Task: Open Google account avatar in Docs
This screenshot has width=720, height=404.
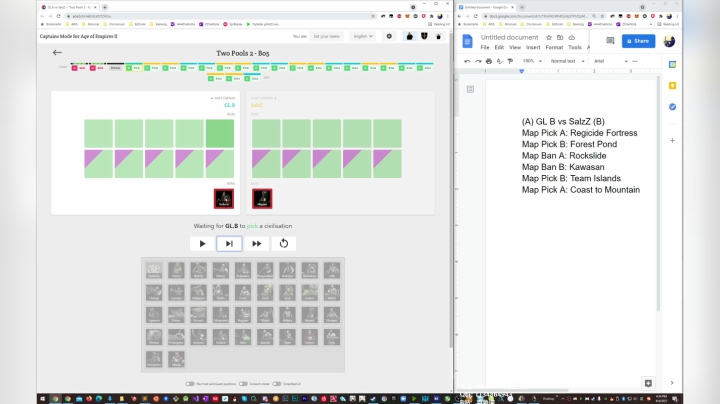Action: coord(669,41)
